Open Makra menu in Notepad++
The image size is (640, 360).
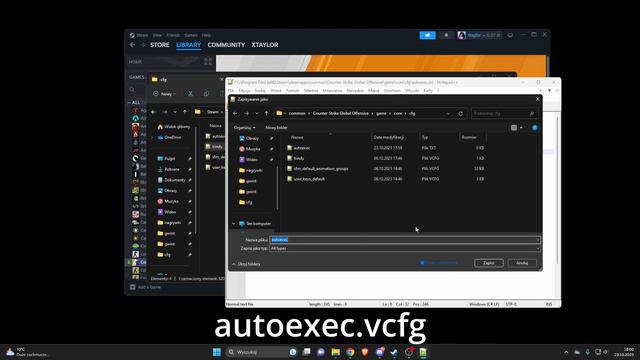373,91
